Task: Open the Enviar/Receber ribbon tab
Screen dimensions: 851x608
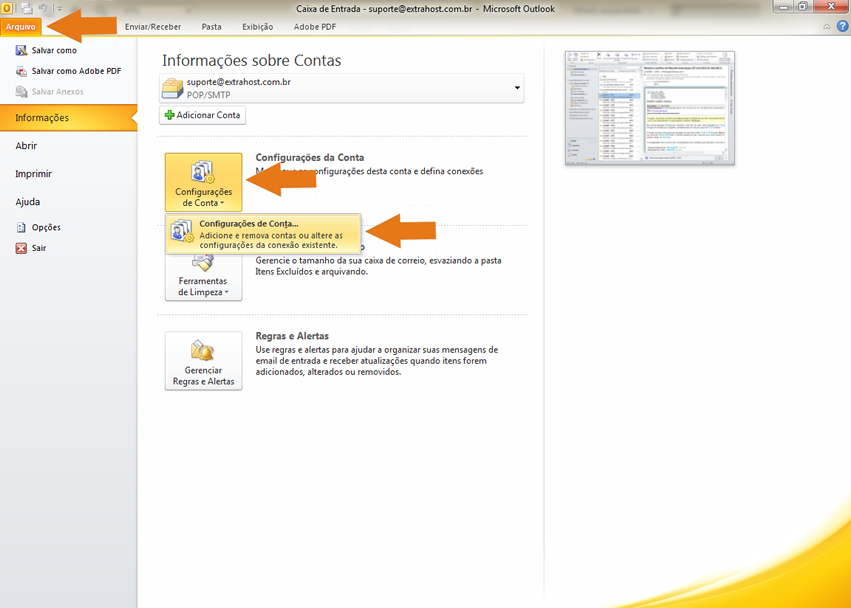Action: [x=153, y=26]
